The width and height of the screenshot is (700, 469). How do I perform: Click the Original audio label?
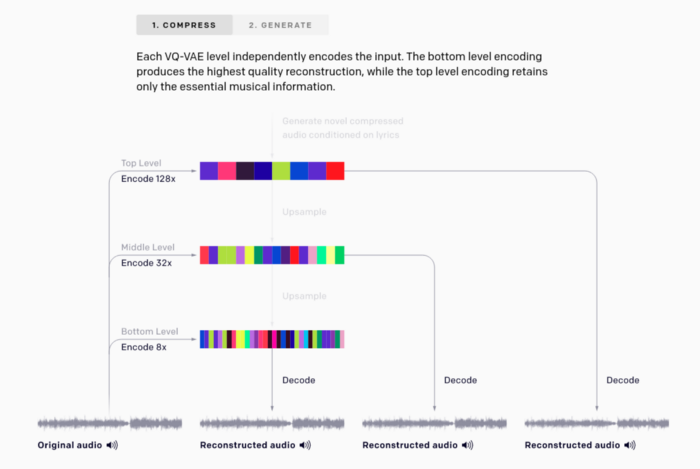click(x=70, y=445)
